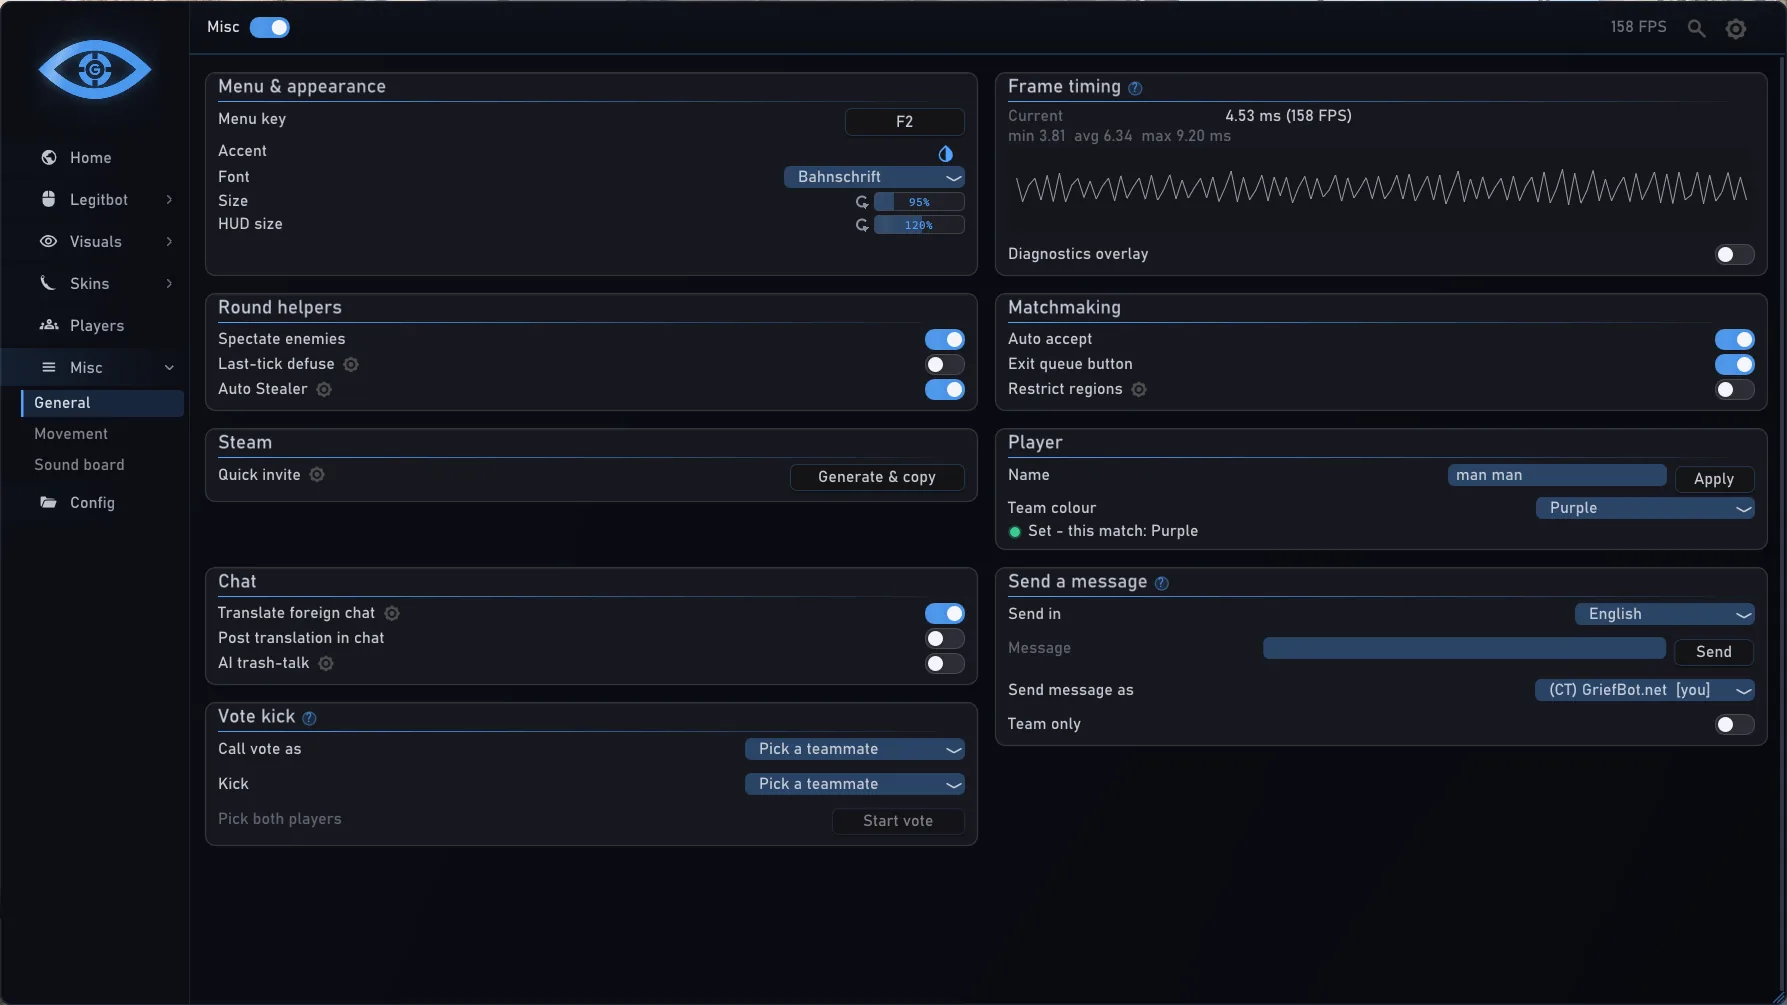Click Apply name button
1787x1005 pixels.
pyautogui.click(x=1714, y=479)
